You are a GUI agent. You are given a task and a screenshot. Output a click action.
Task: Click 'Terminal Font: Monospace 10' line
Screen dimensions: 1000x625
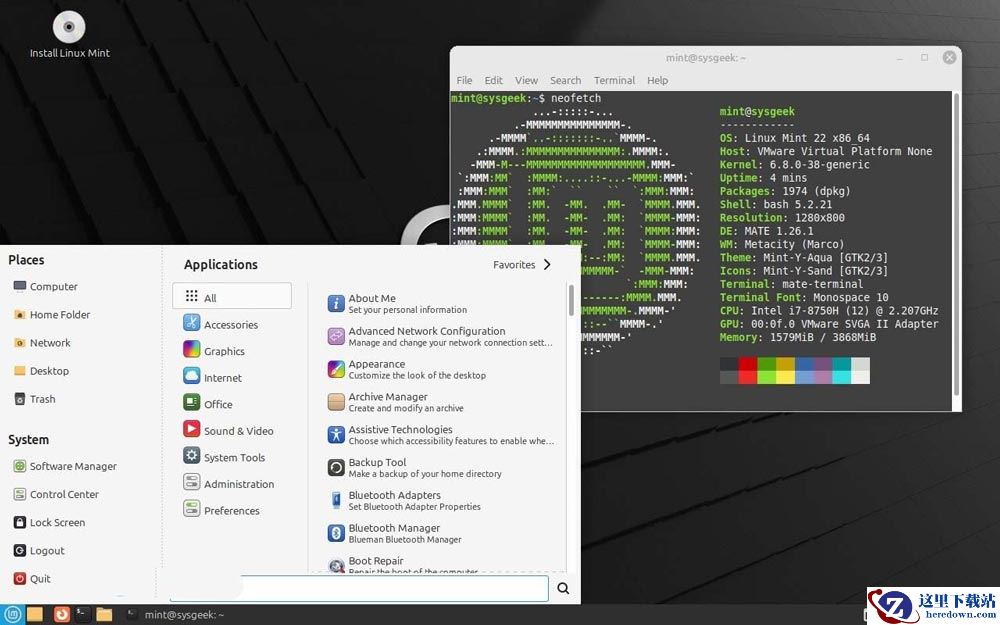pos(804,297)
